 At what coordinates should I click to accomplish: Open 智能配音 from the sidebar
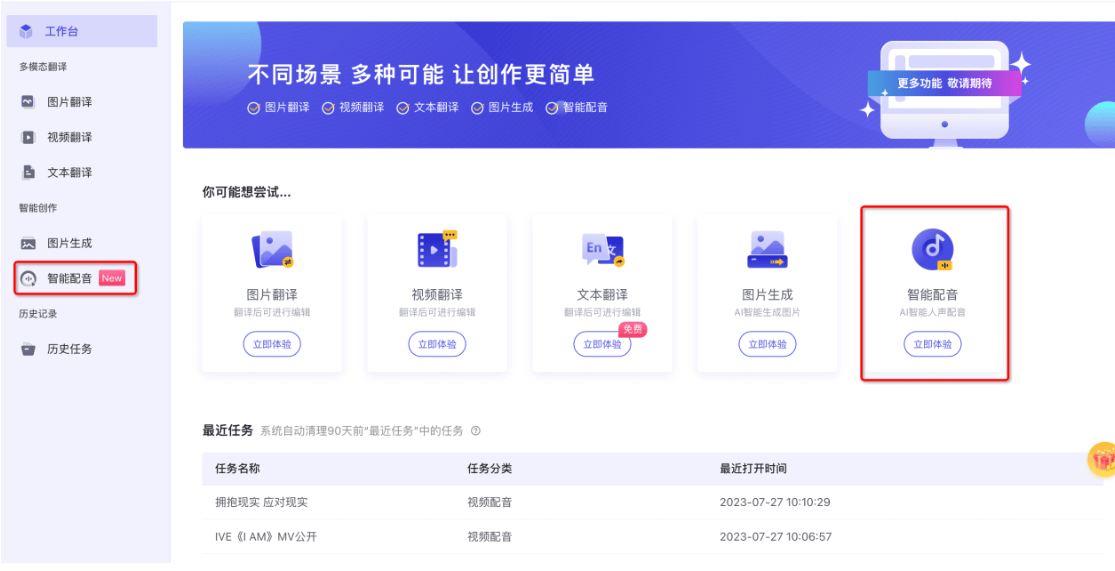(70, 278)
